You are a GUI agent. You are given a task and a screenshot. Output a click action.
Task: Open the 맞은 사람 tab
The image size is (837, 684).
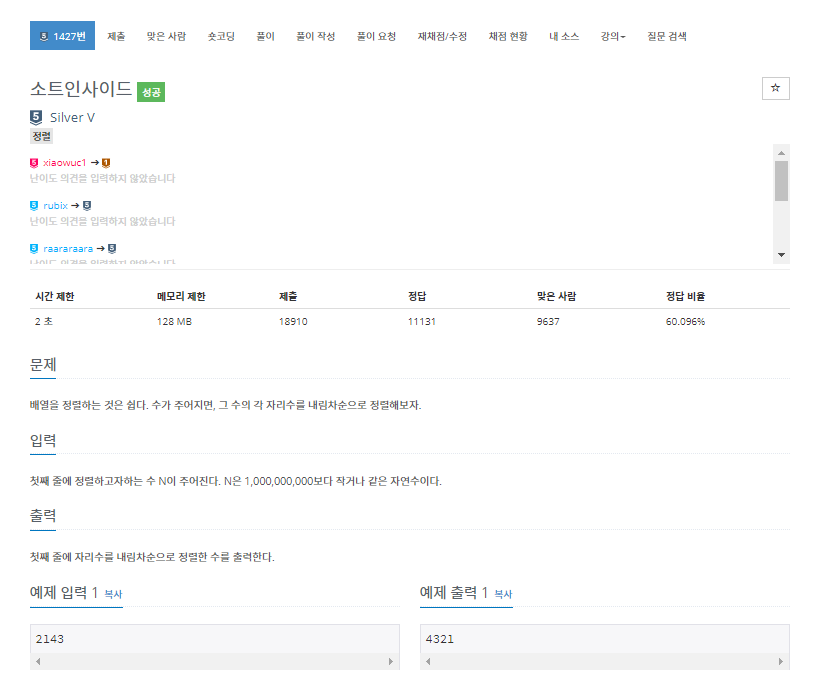coord(166,36)
